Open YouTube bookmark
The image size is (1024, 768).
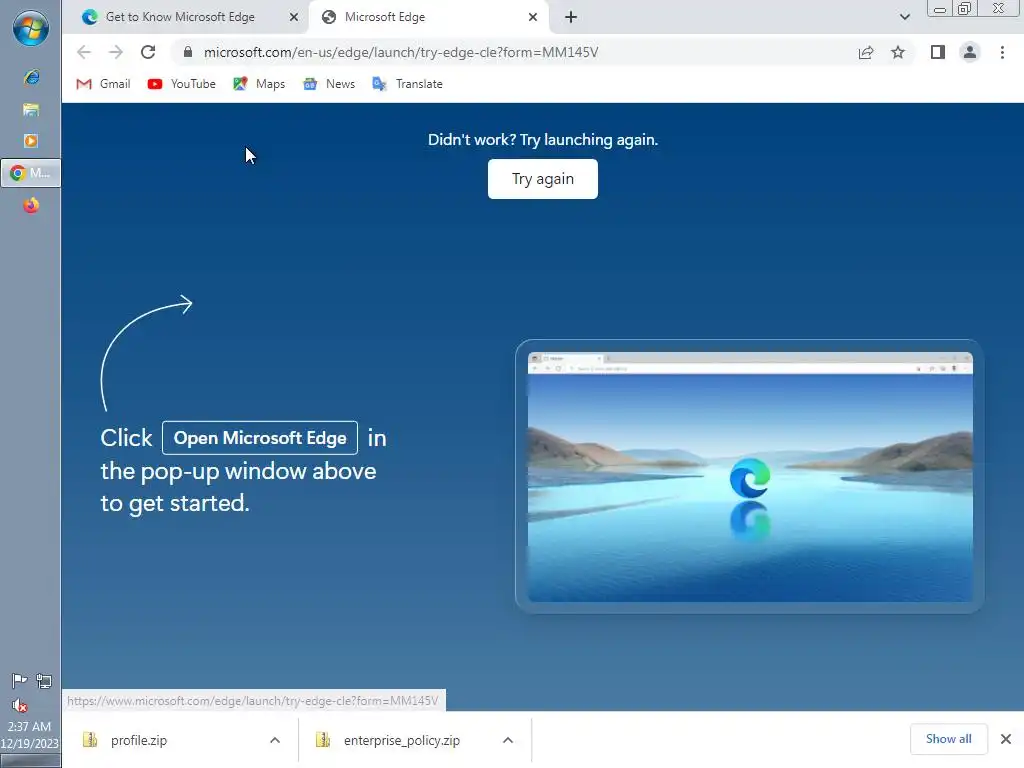click(x=182, y=84)
